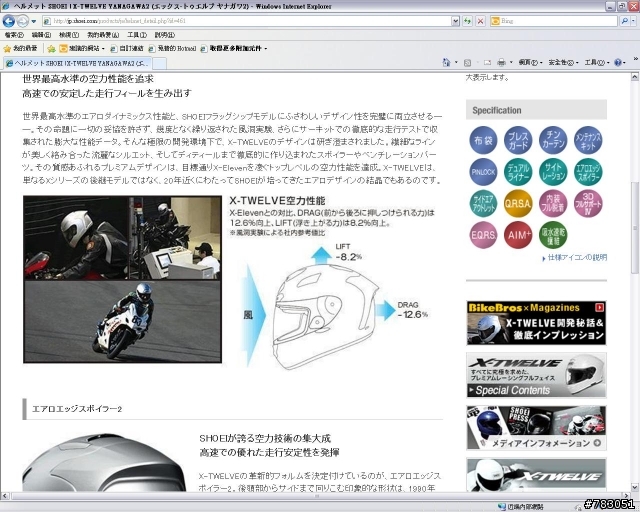This screenshot has height=512, width=640.
Task: Click the RSS feeds icon in command bar
Action: [468, 62]
